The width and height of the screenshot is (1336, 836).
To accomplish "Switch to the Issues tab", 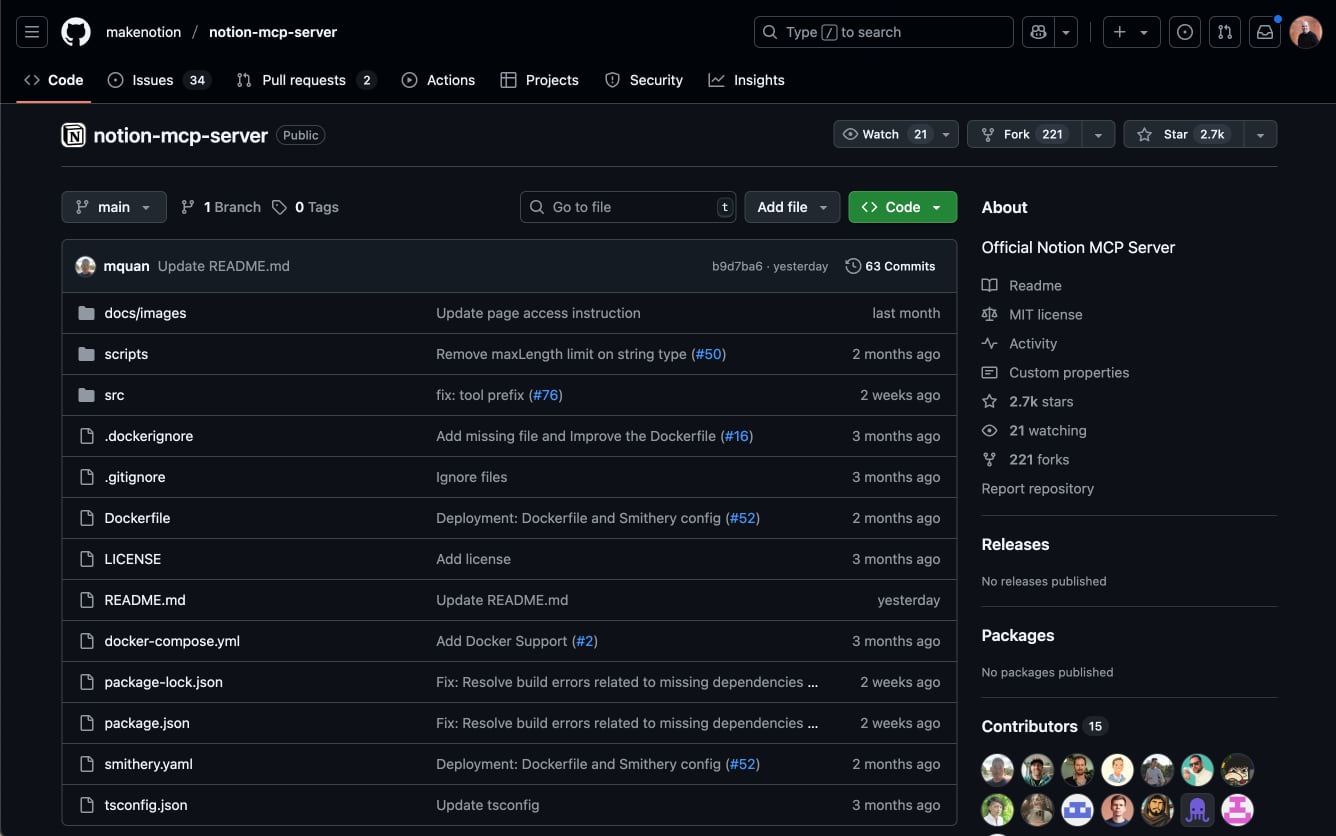I will (x=158, y=80).
